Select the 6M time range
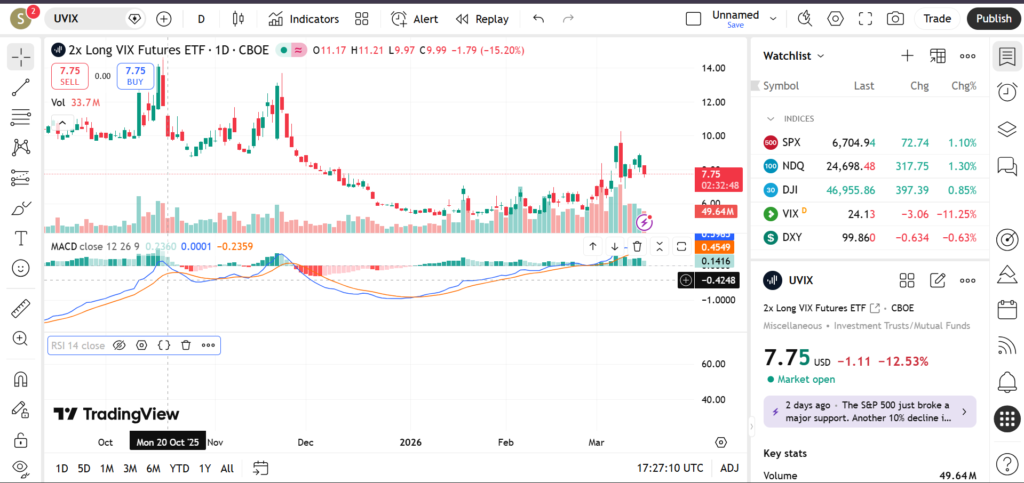The height and width of the screenshot is (483, 1024). [x=153, y=468]
